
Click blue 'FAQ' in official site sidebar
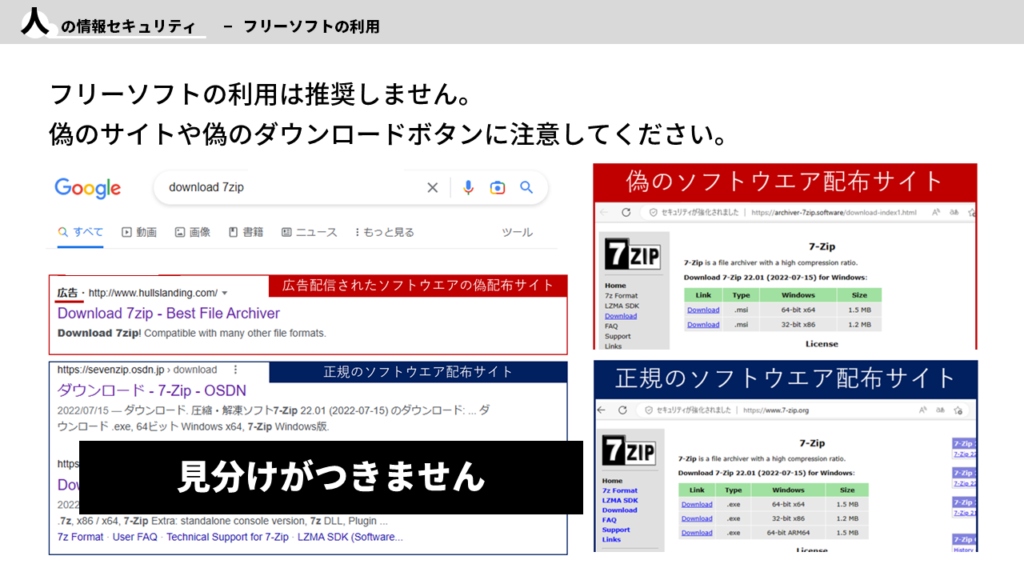point(609,520)
